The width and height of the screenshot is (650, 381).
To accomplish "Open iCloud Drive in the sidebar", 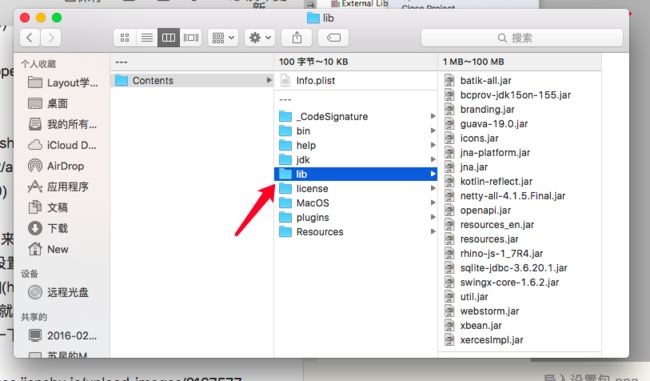I will coord(63,145).
